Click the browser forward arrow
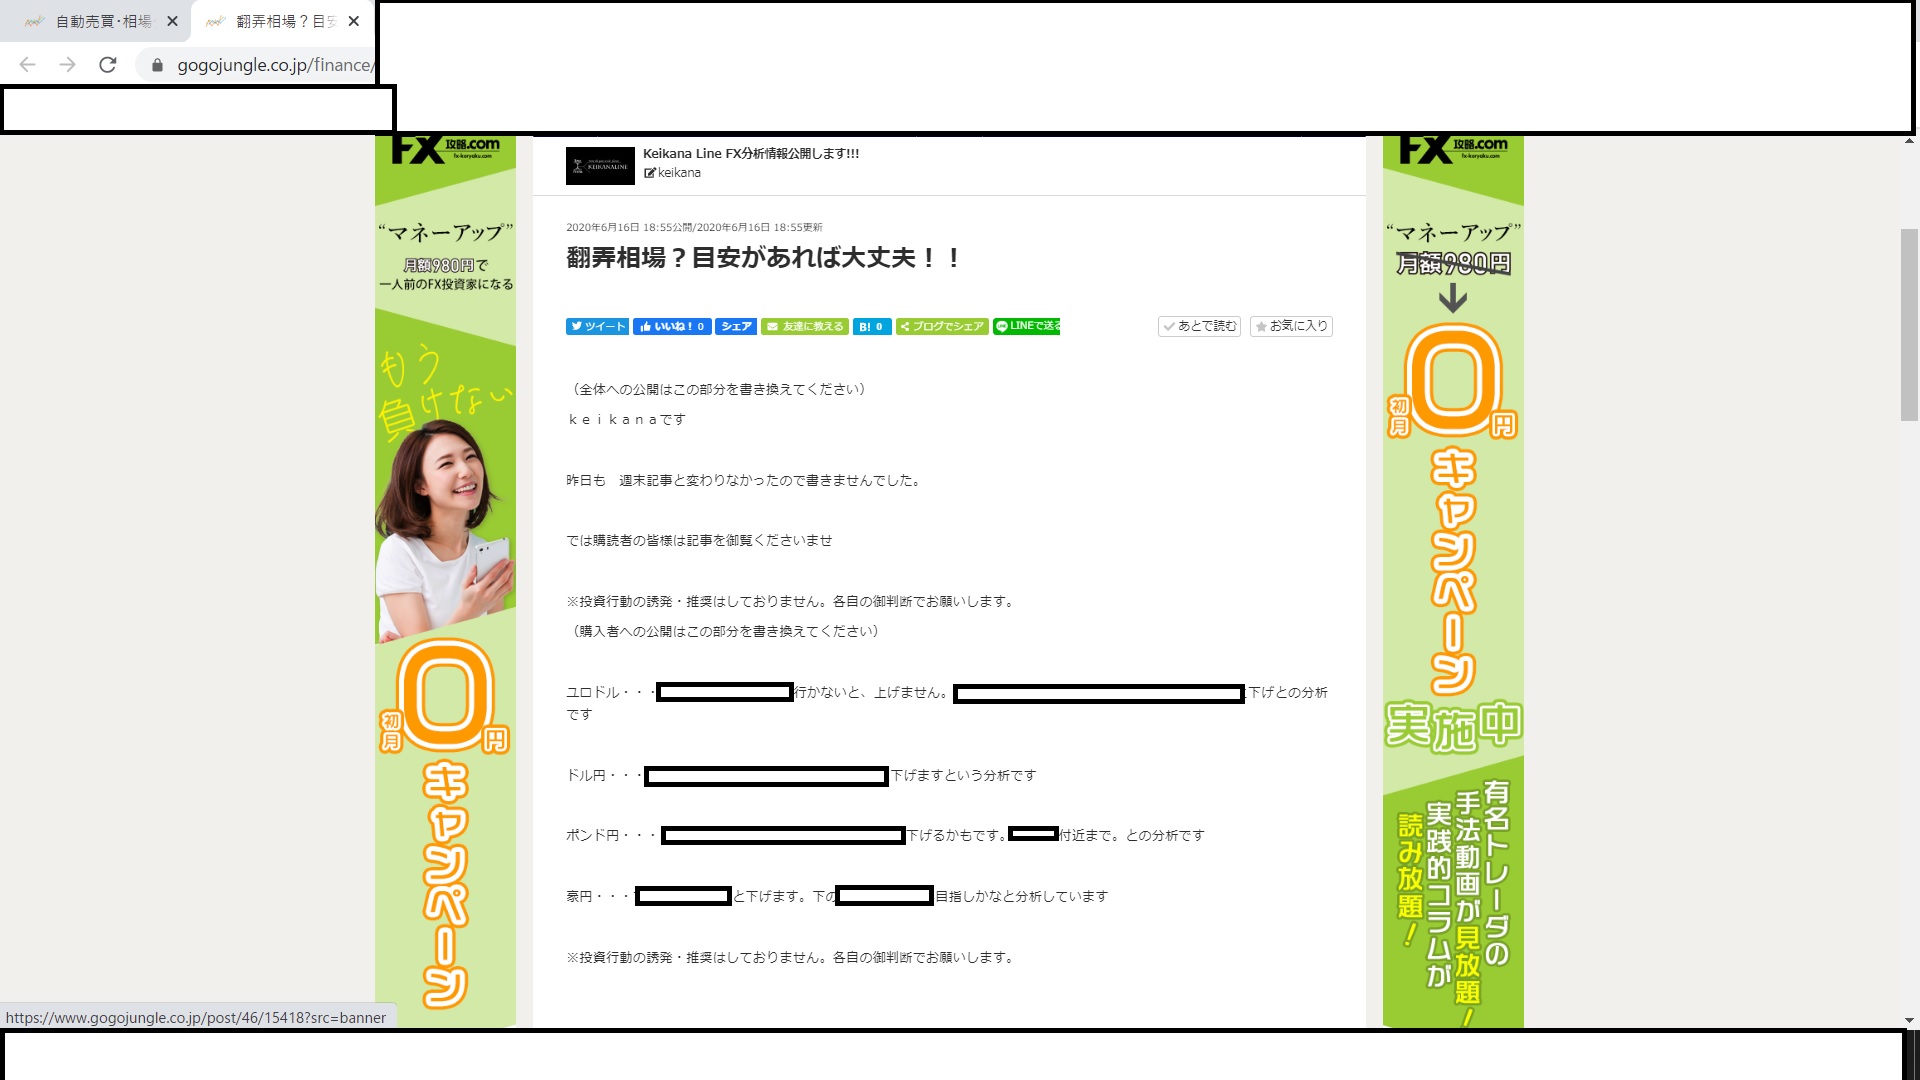The image size is (1920, 1080). (x=67, y=65)
